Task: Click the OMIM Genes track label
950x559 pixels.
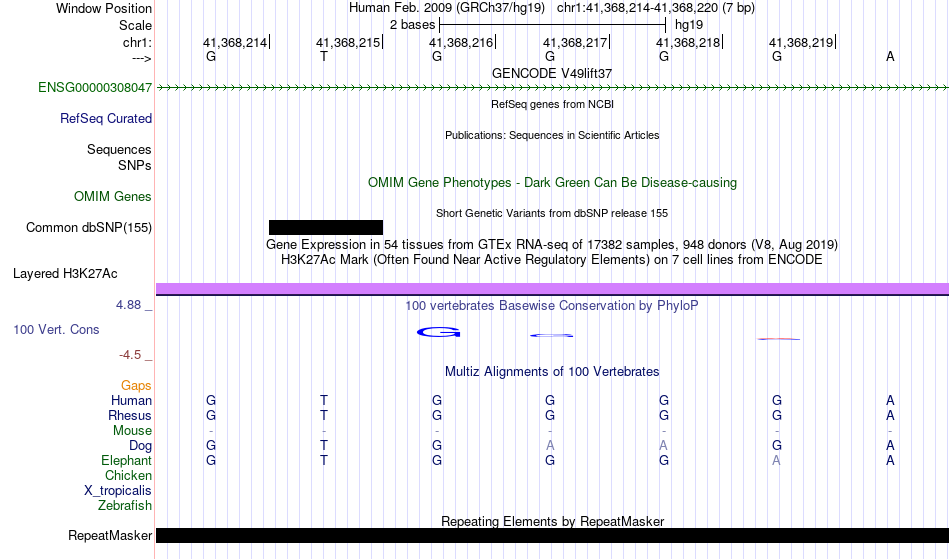Action: [x=112, y=197]
